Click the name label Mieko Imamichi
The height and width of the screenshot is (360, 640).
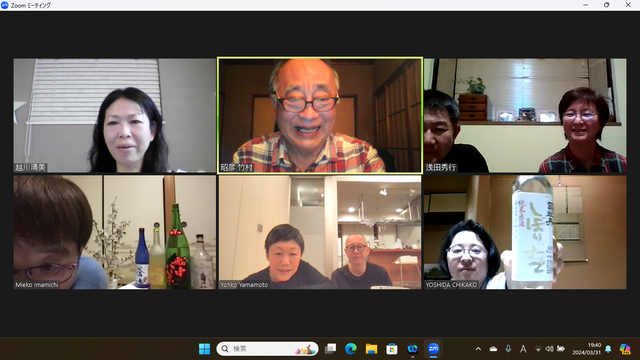tap(37, 284)
